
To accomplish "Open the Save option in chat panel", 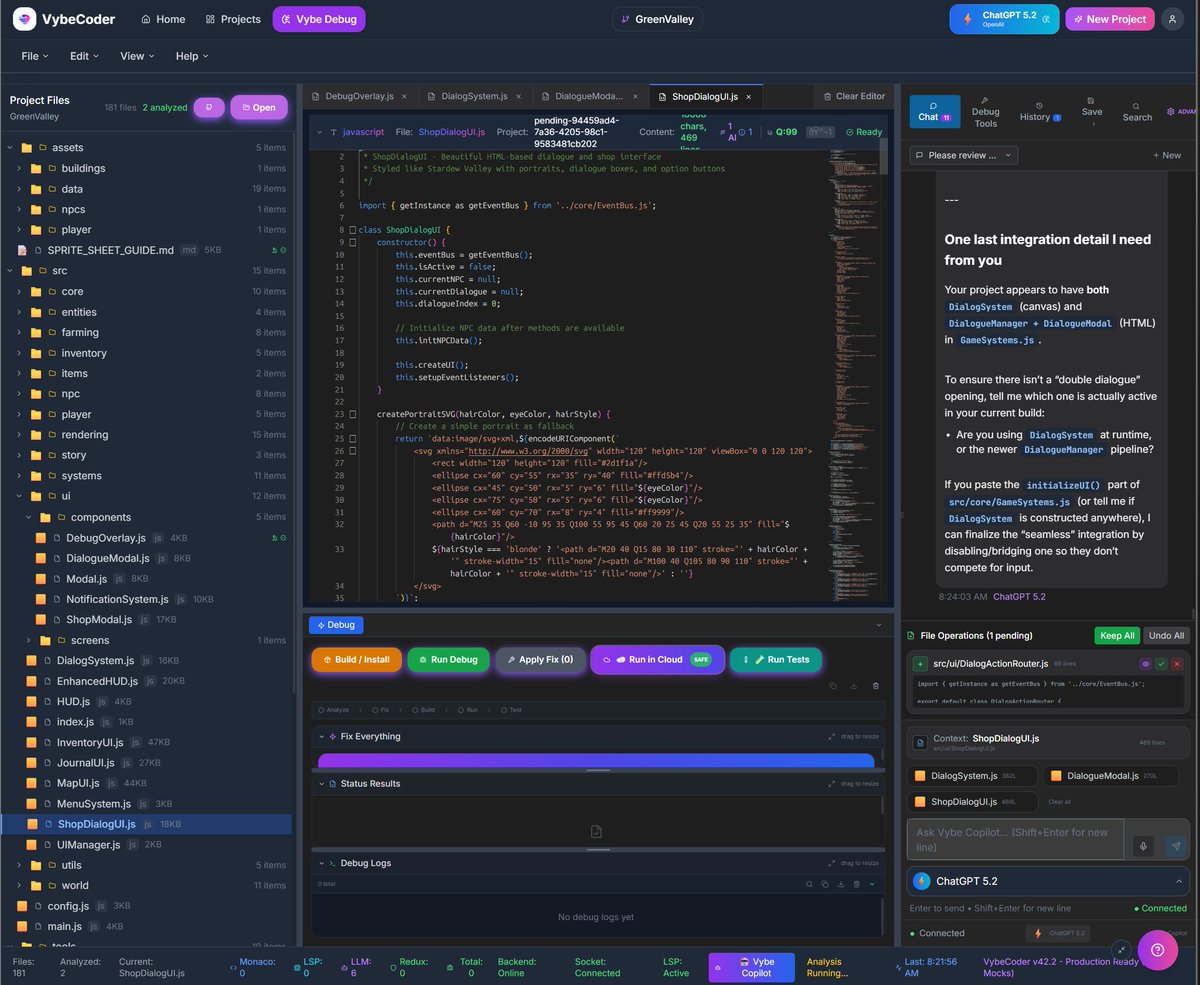I will click(x=1092, y=111).
